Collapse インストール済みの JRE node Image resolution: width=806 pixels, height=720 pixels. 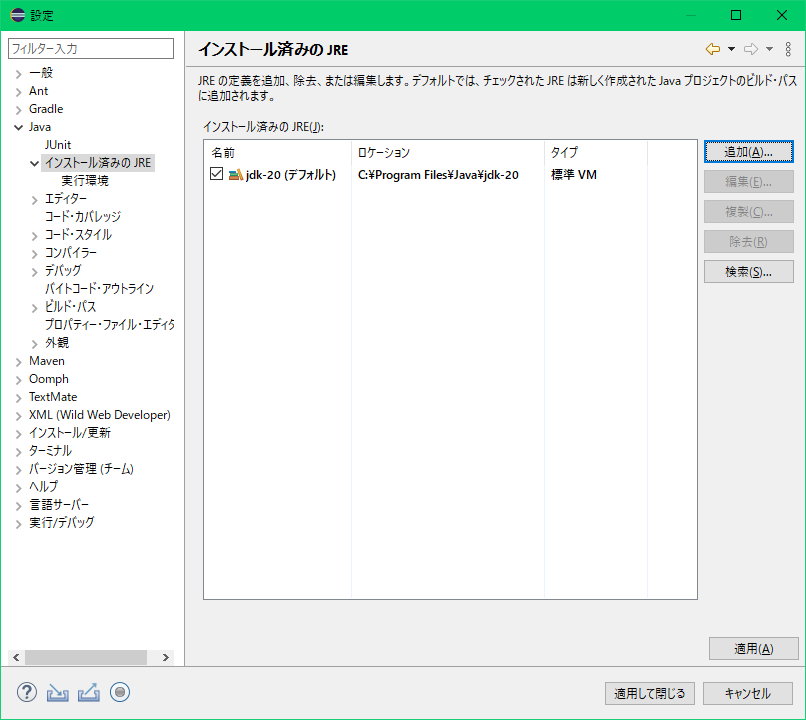point(34,164)
